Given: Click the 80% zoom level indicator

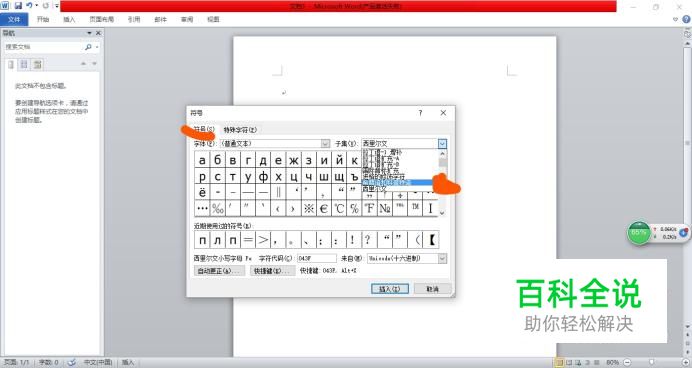Looking at the screenshot, I should 612,362.
